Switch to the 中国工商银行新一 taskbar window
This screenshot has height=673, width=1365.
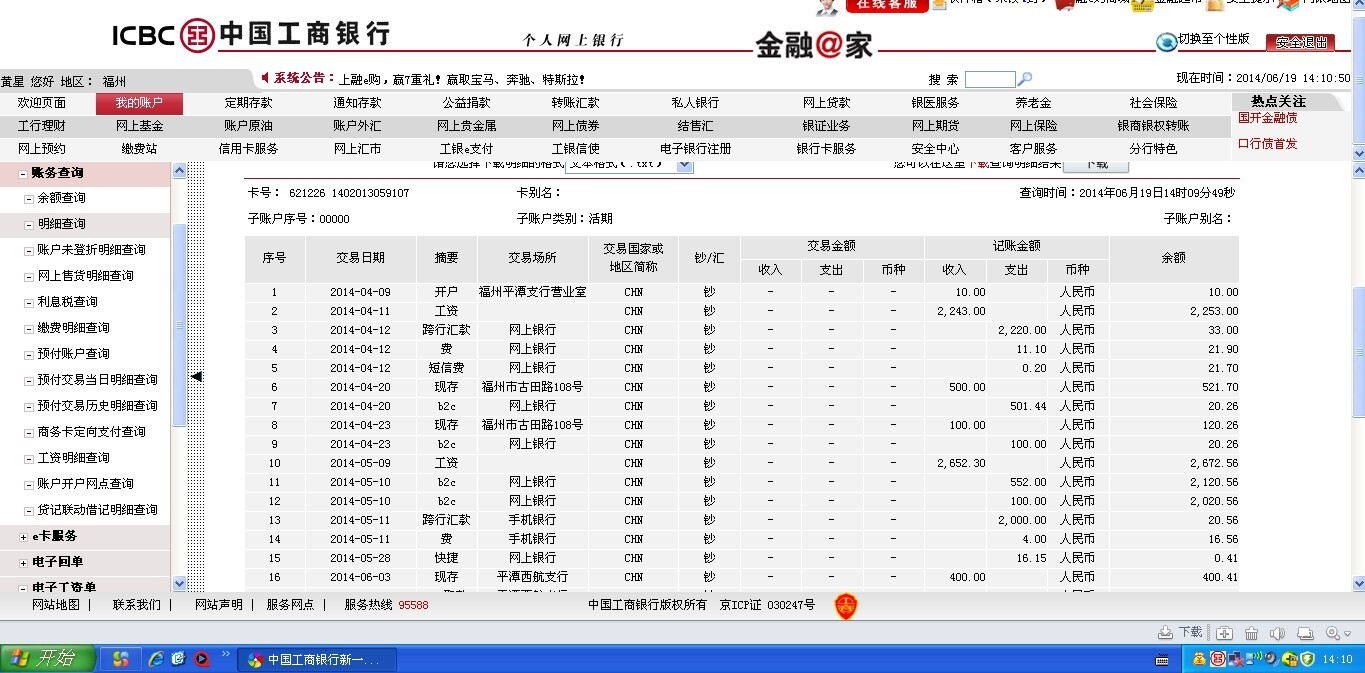tap(319, 660)
